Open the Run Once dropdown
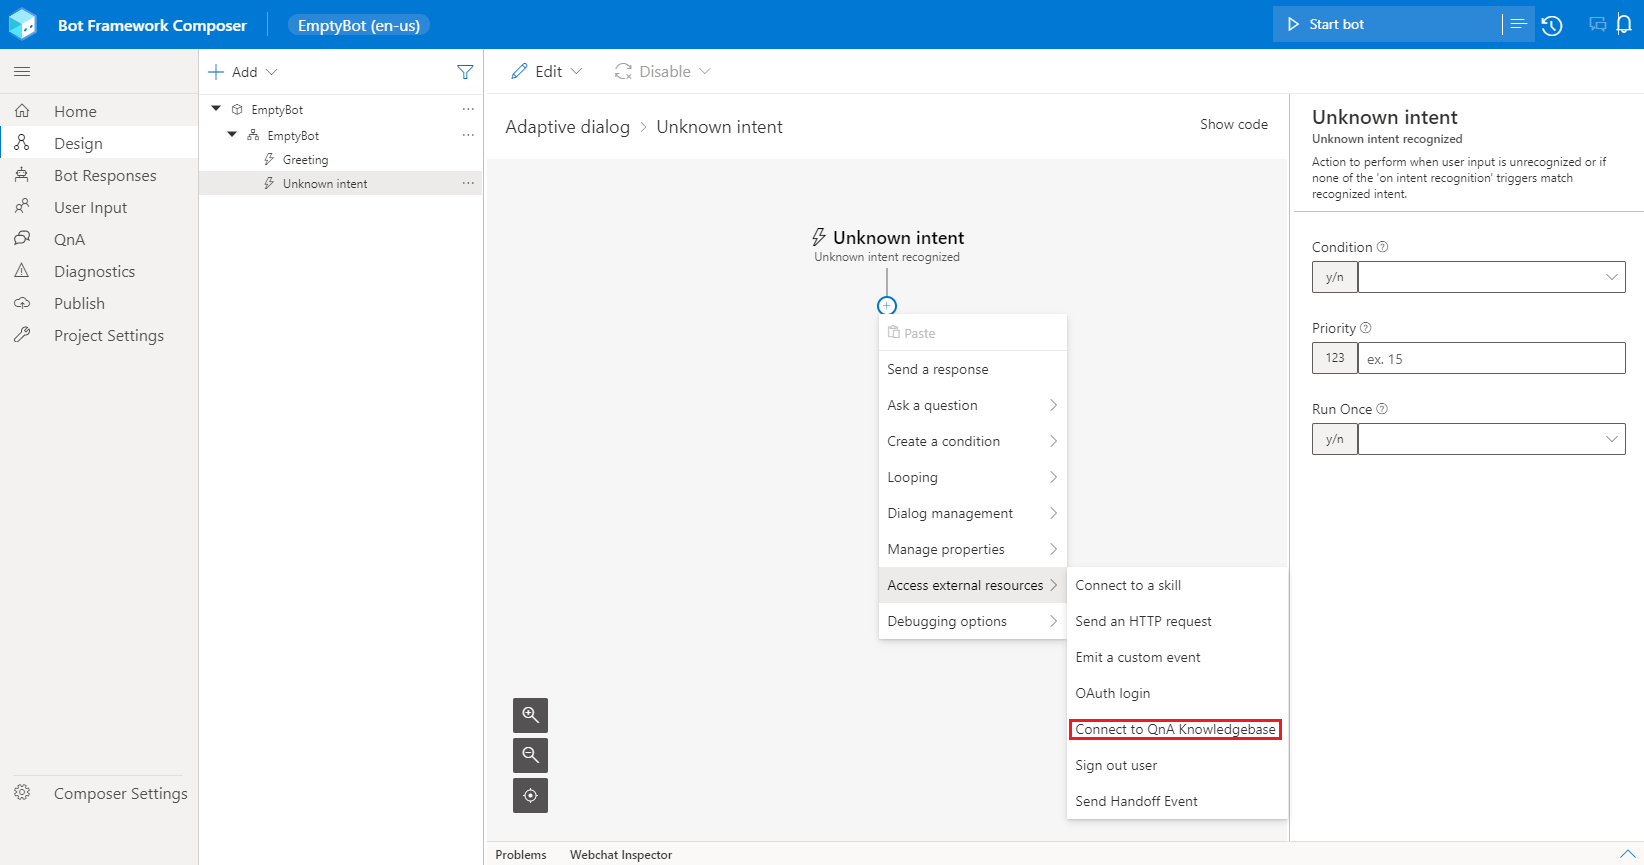 point(1491,439)
